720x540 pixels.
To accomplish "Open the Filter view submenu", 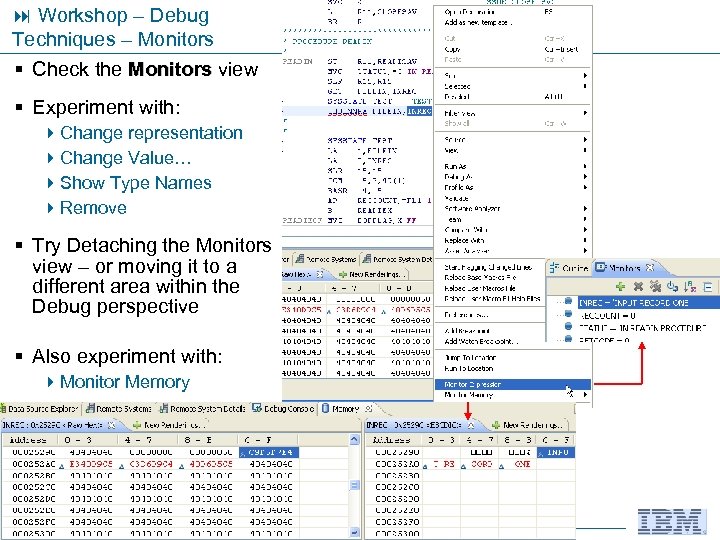I will pos(512,113).
